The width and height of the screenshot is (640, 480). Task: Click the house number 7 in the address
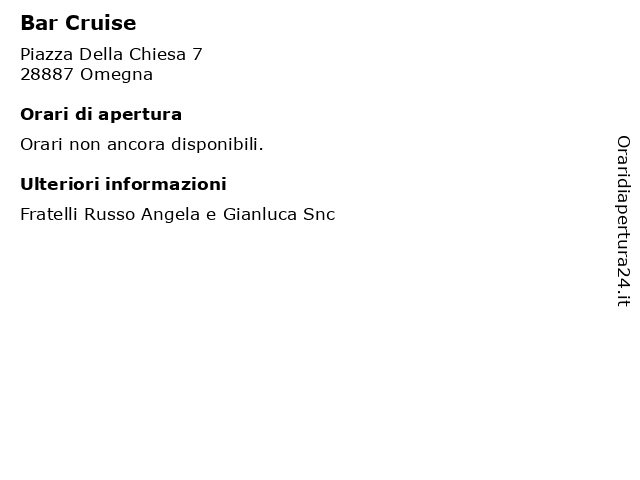click(x=197, y=54)
